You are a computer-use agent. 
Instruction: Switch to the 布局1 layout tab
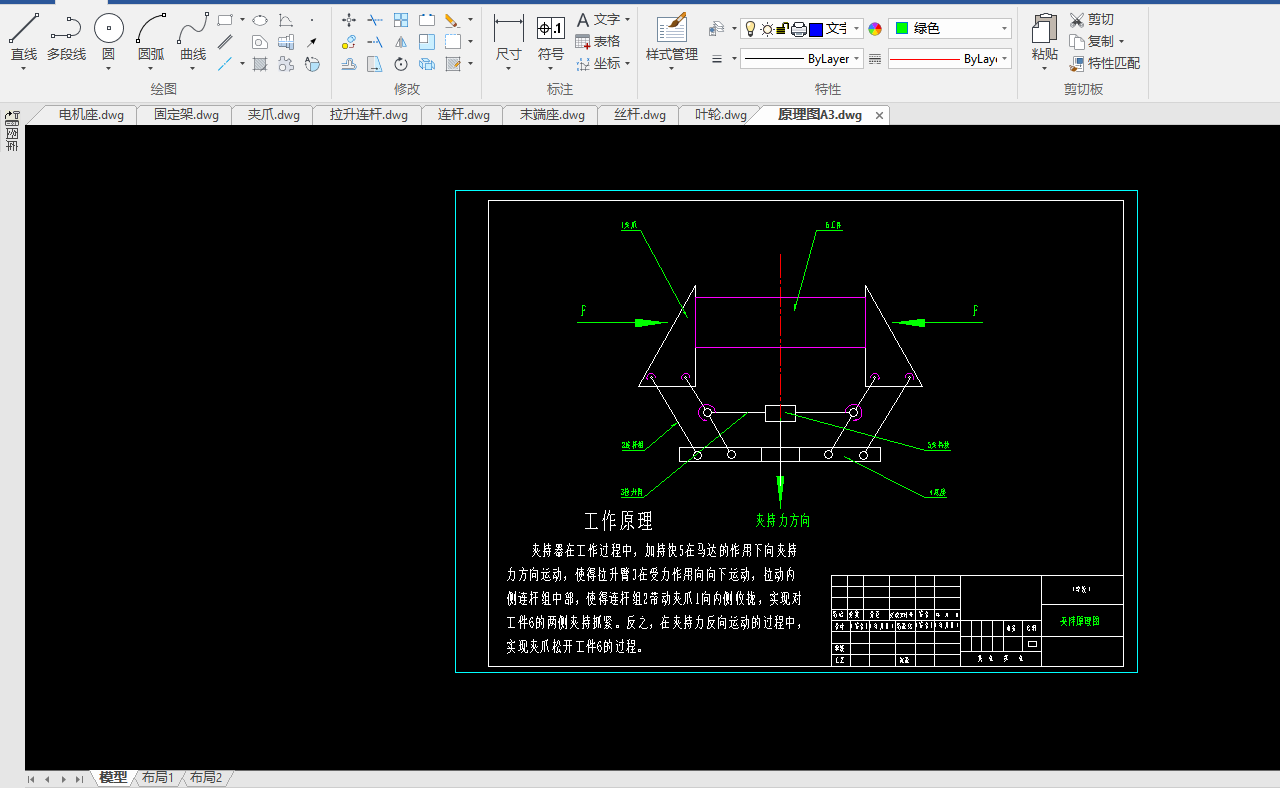click(158, 777)
